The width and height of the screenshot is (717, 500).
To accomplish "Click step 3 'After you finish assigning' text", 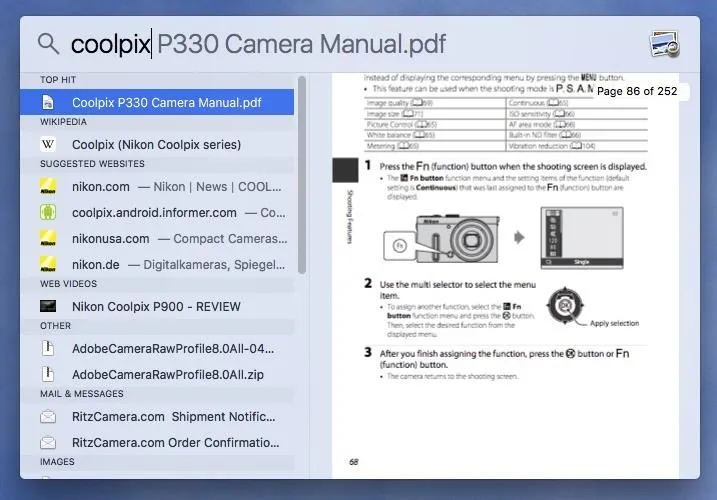I will click(x=504, y=359).
